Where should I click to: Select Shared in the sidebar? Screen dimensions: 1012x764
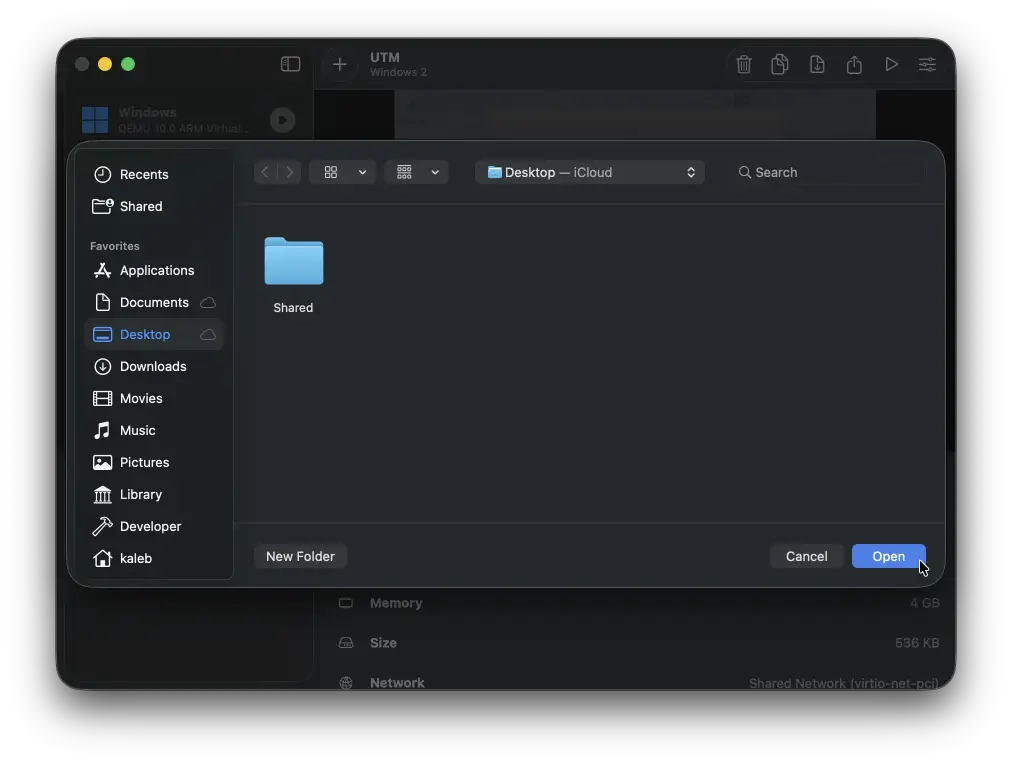[154, 206]
